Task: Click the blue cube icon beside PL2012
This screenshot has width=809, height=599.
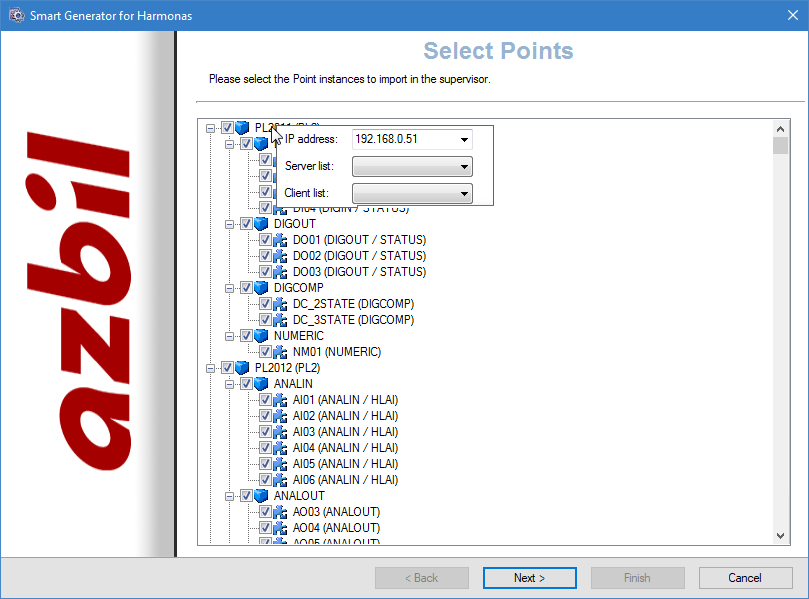Action: click(x=242, y=368)
